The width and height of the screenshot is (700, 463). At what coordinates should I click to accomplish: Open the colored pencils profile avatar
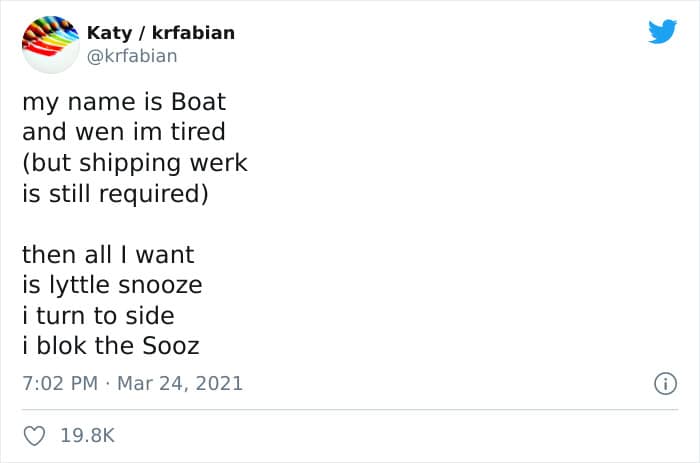(x=50, y=44)
